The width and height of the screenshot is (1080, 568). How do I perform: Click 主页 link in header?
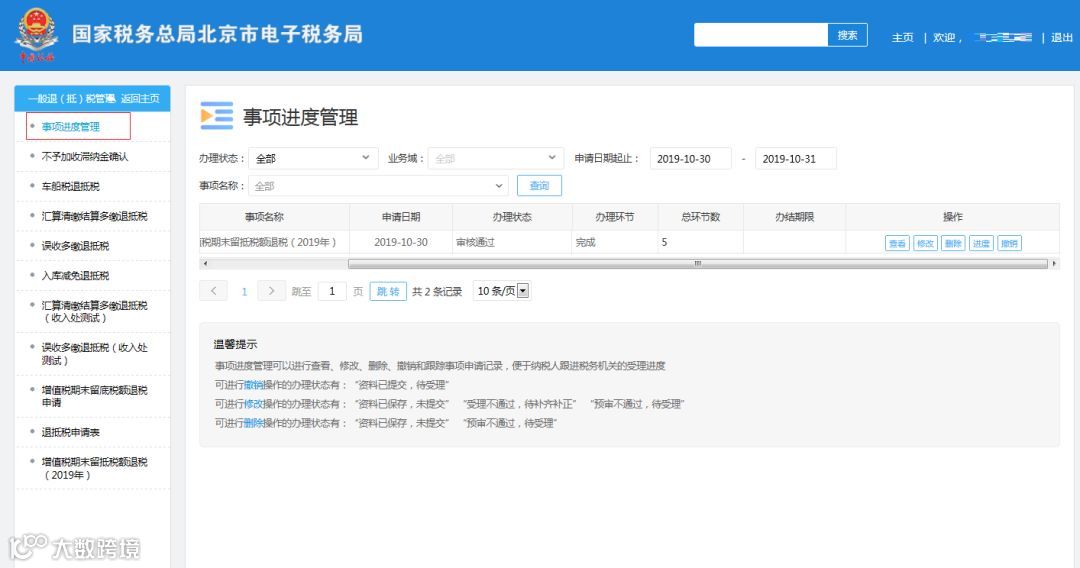(x=902, y=37)
